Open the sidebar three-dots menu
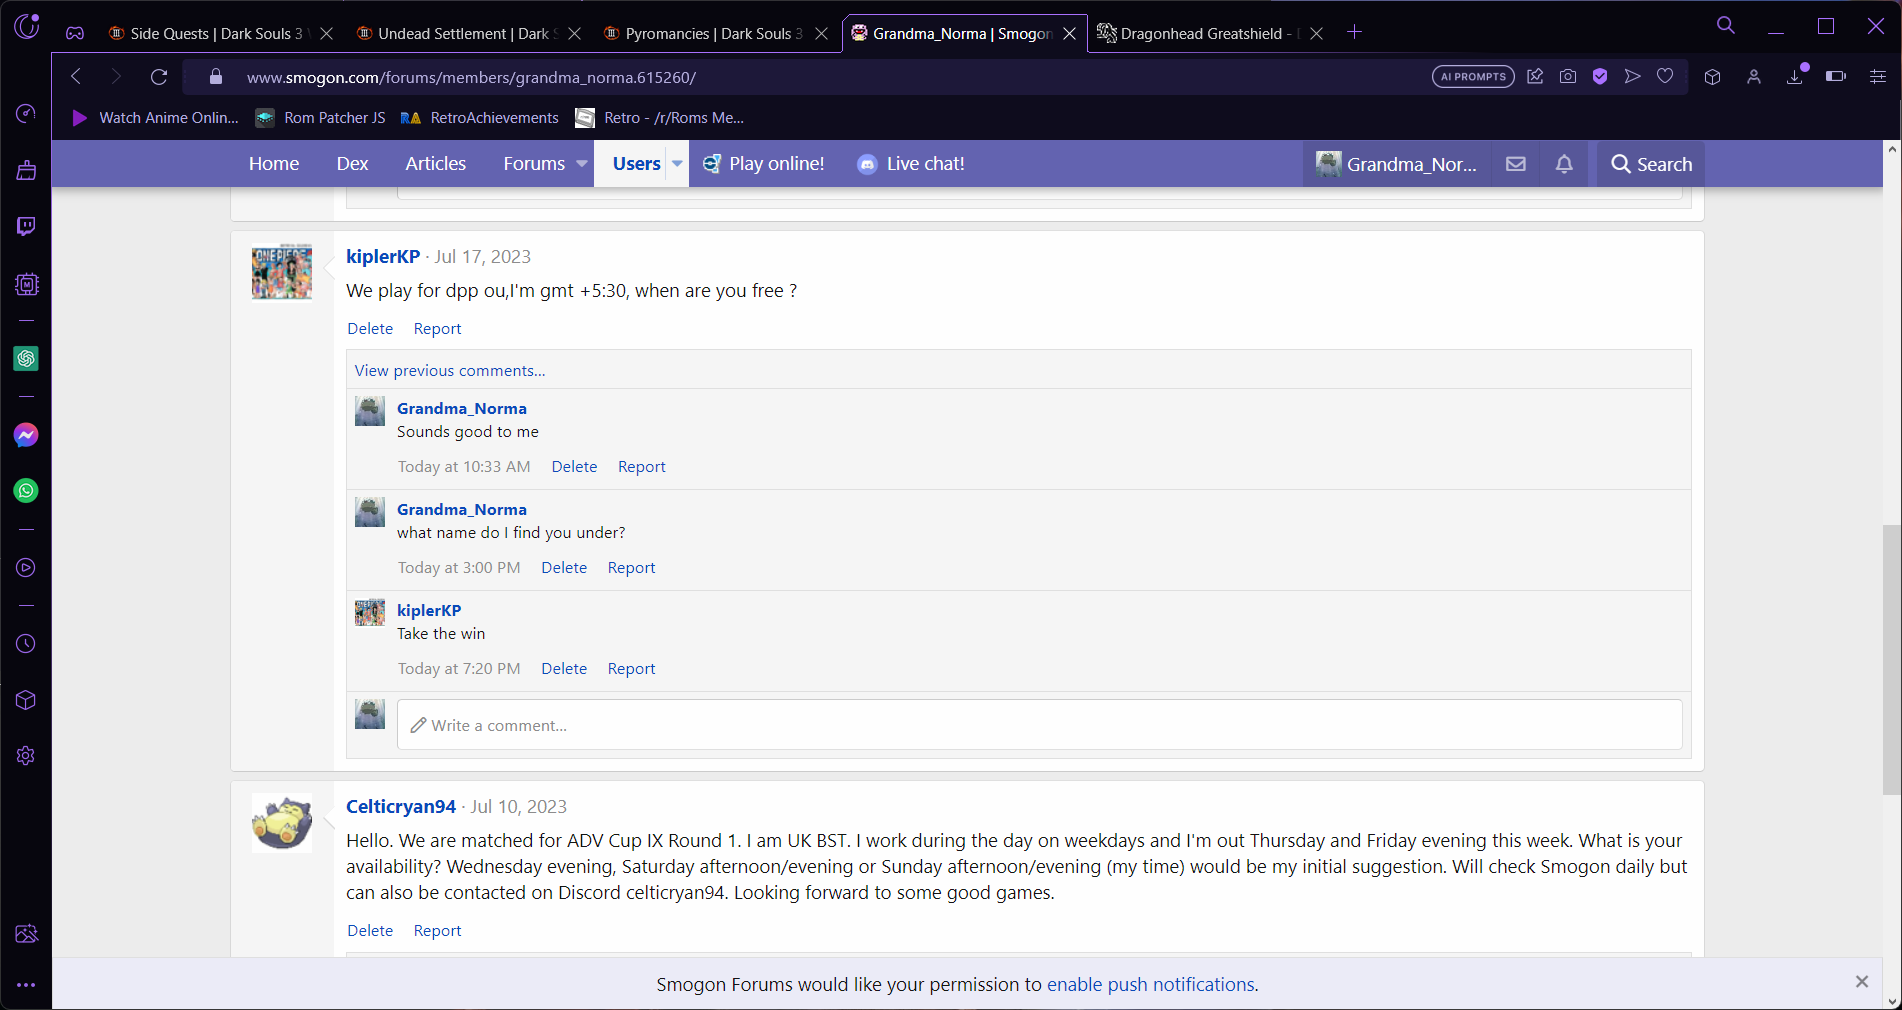Viewport: 1902px width, 1010px height. pyautogui.click(x=26, y=985)
